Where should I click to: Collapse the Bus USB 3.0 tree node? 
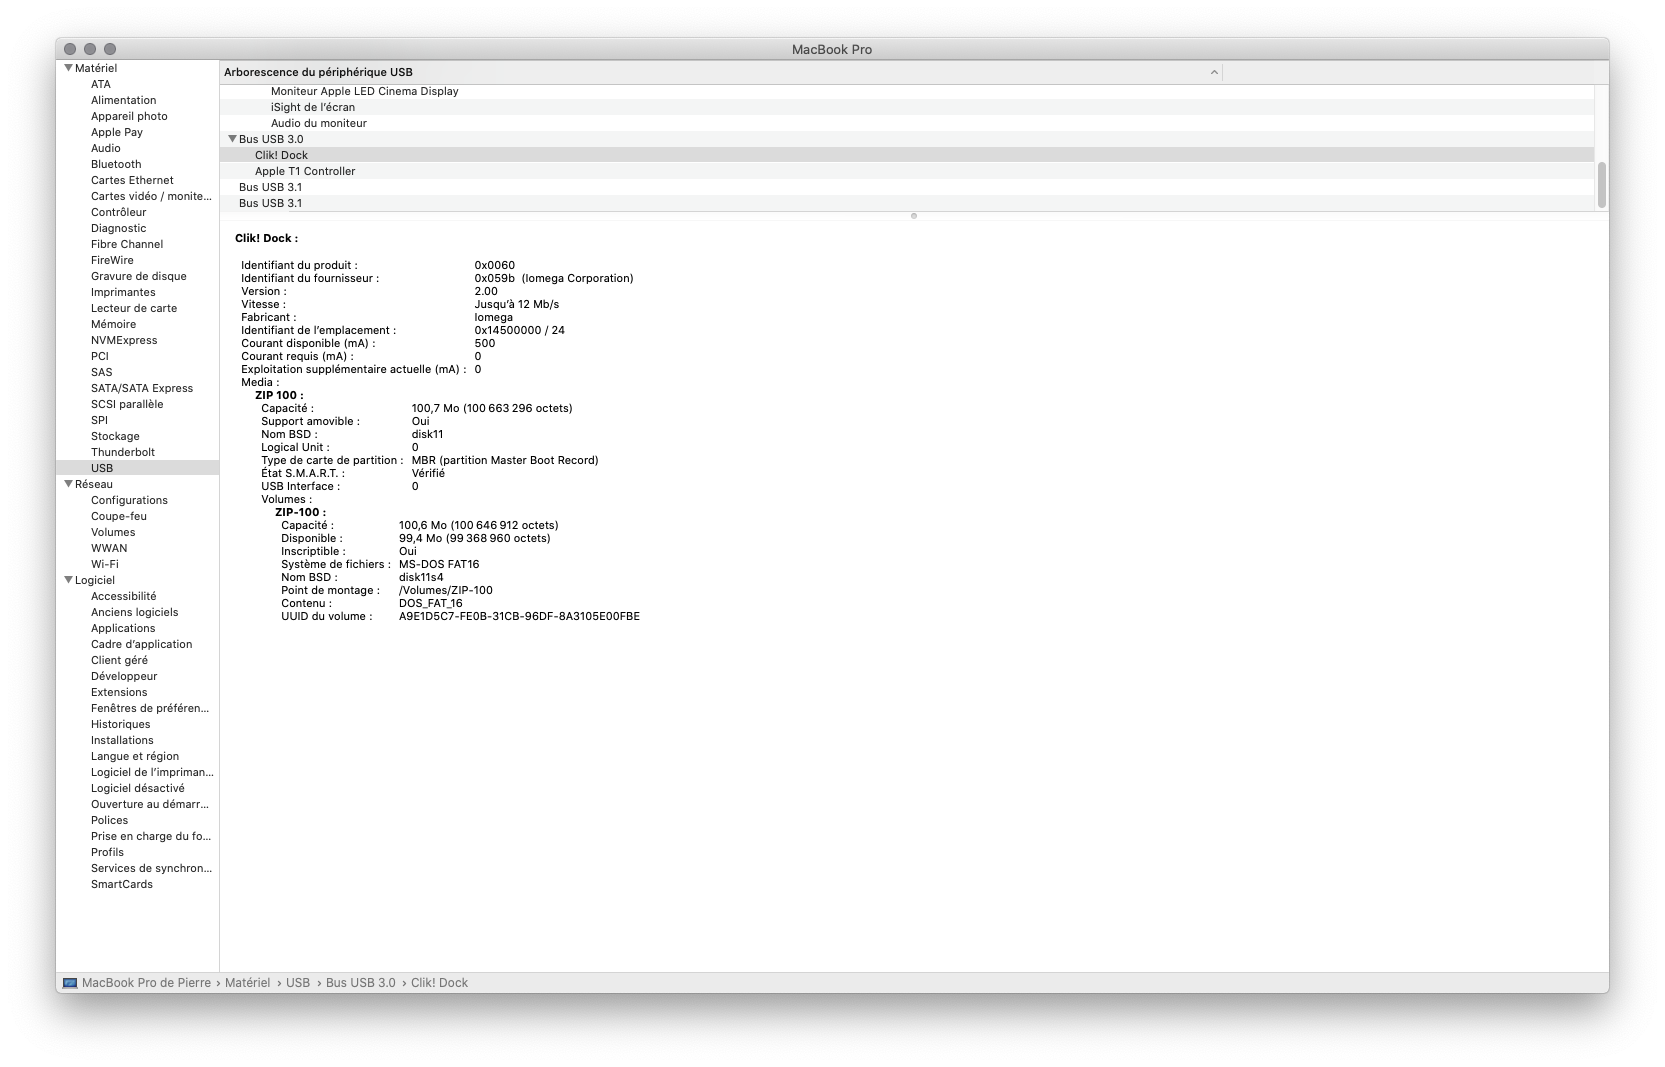pos(233,139)
